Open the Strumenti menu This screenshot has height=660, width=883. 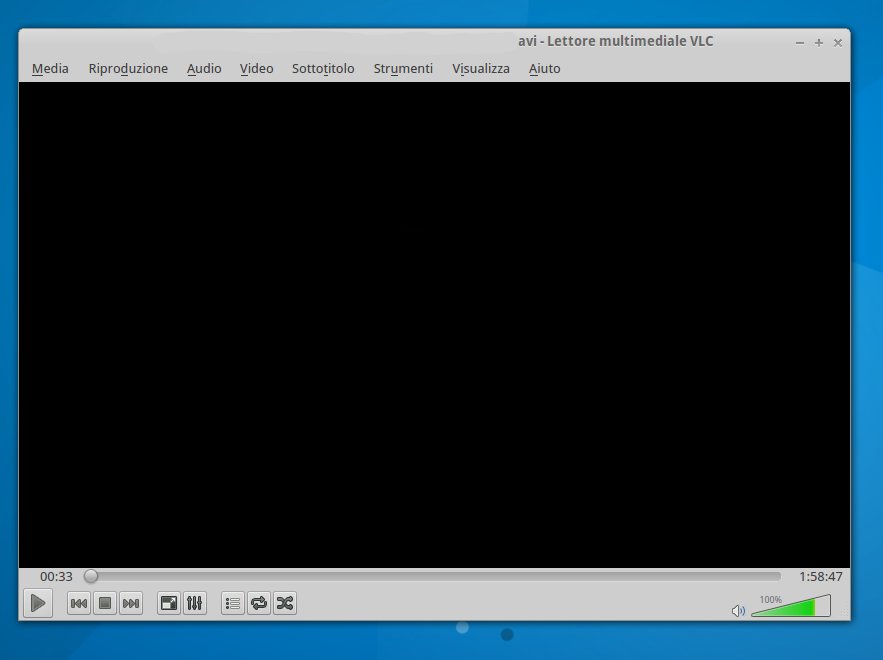(x=403, y=68)
